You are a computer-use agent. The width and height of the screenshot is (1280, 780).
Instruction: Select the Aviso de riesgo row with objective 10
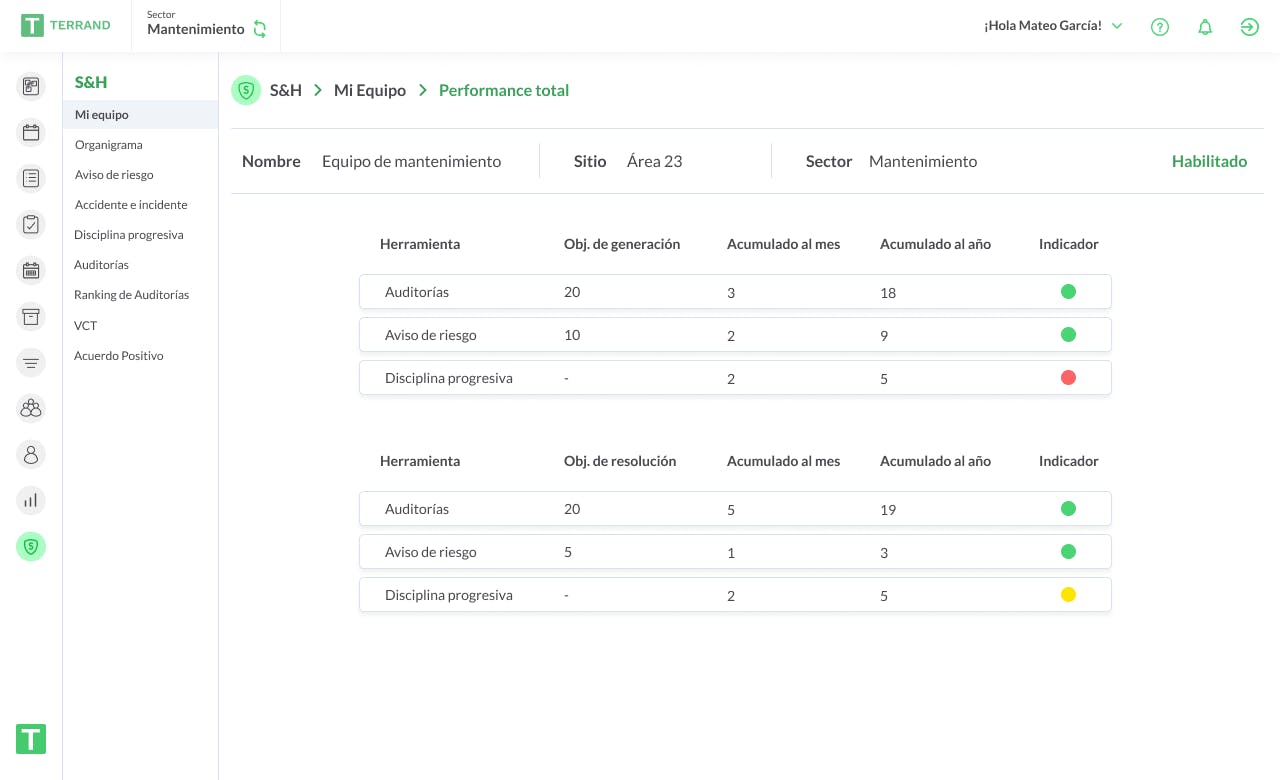(735, 335)
